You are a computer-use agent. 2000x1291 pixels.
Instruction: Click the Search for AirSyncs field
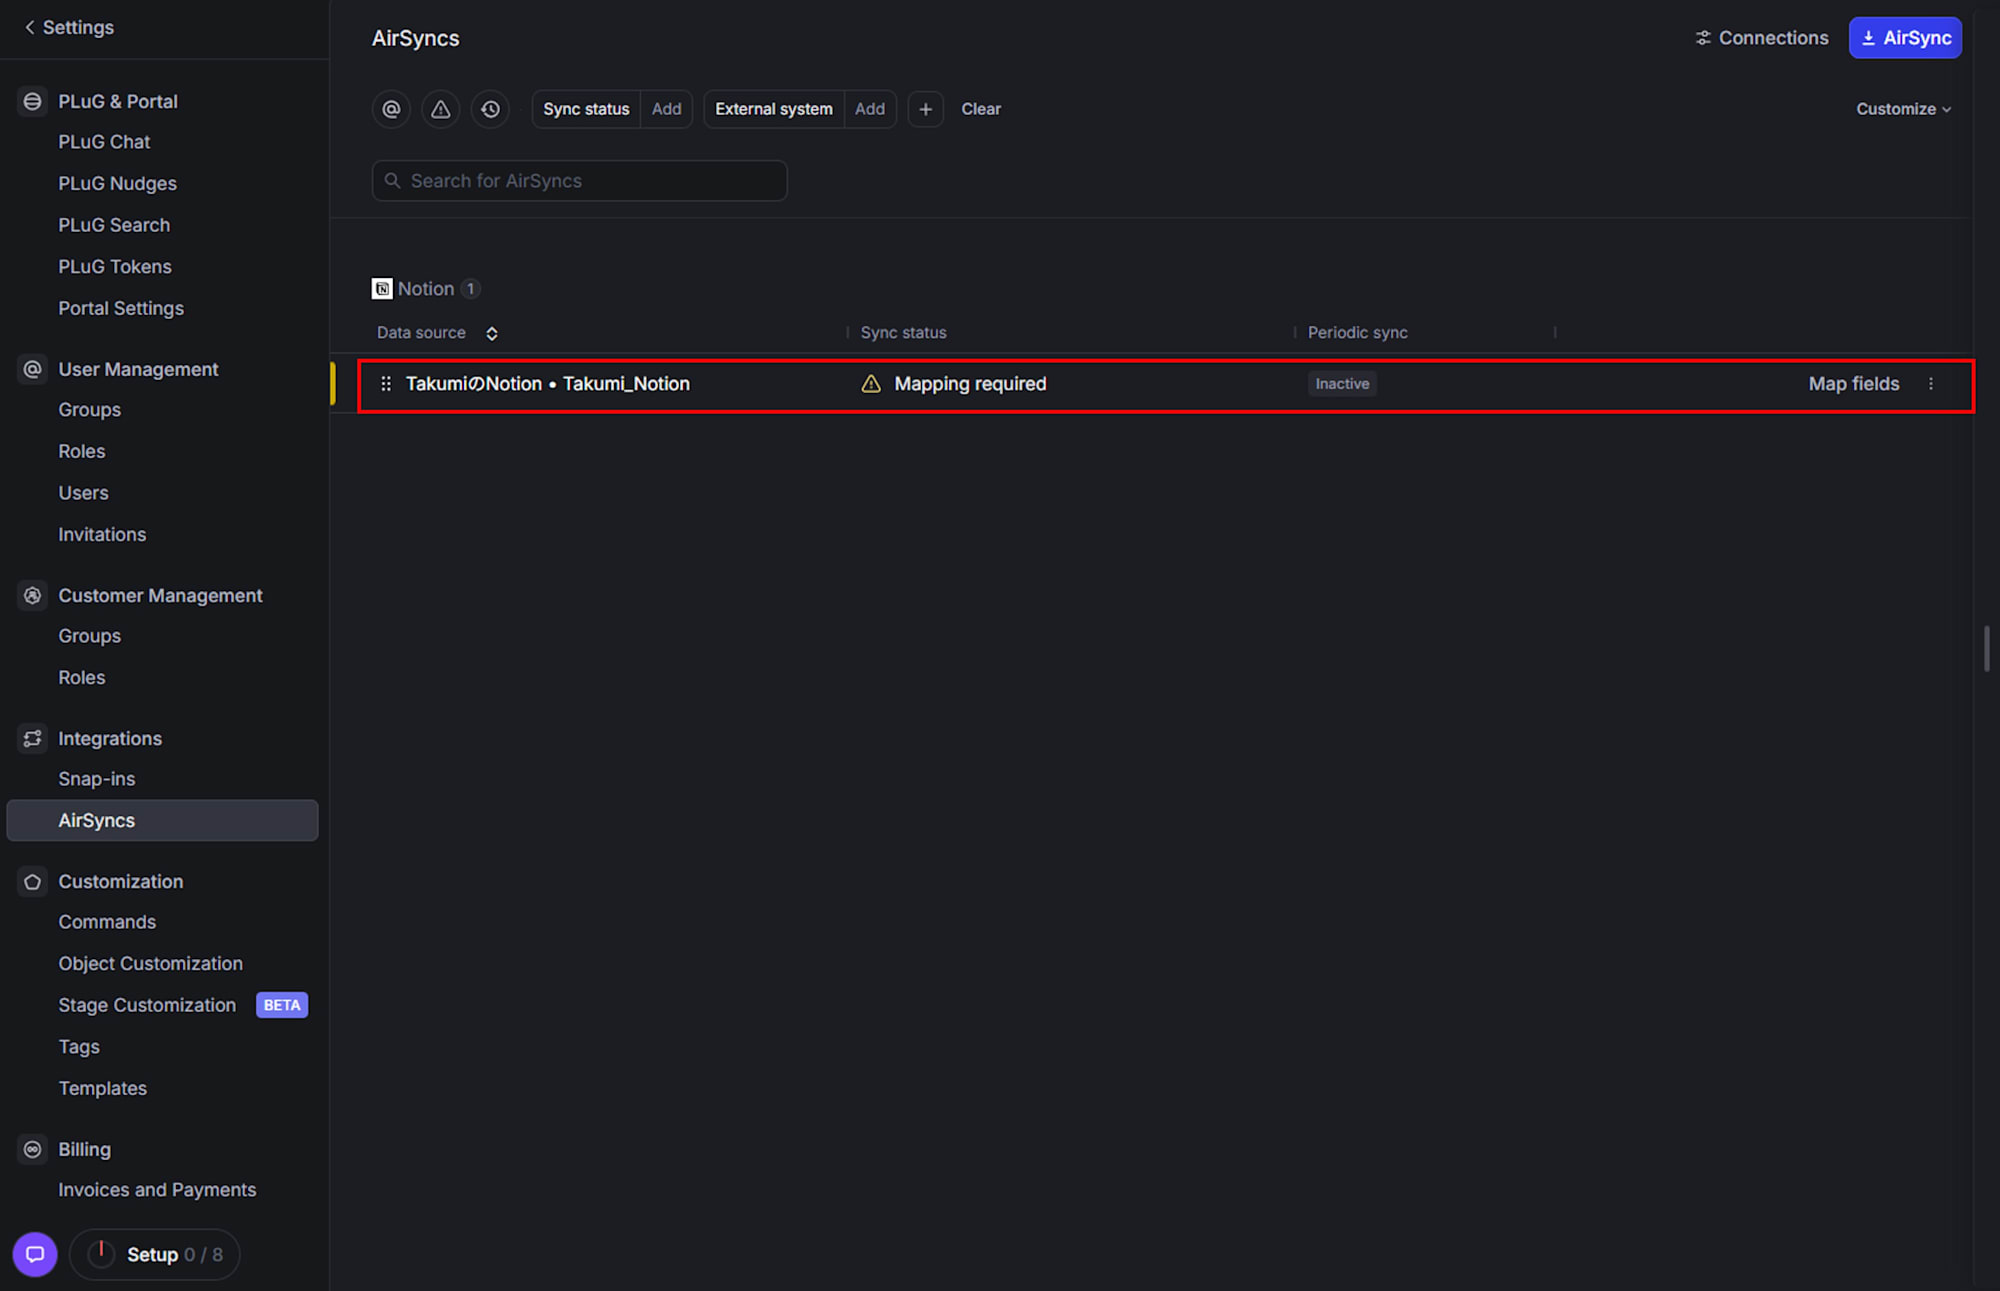[x=580, y=181]
